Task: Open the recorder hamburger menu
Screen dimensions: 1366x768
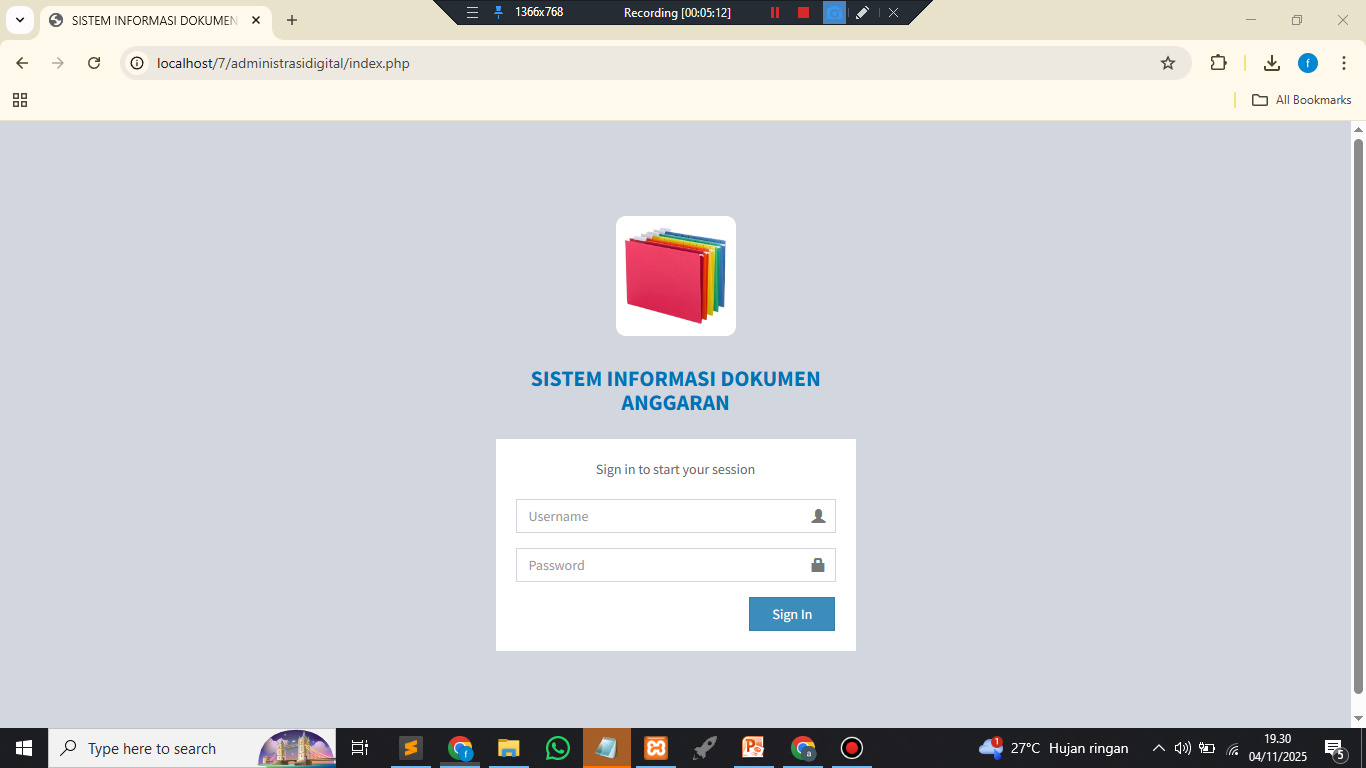Action: pyautogui.click(x=472, y=12)
